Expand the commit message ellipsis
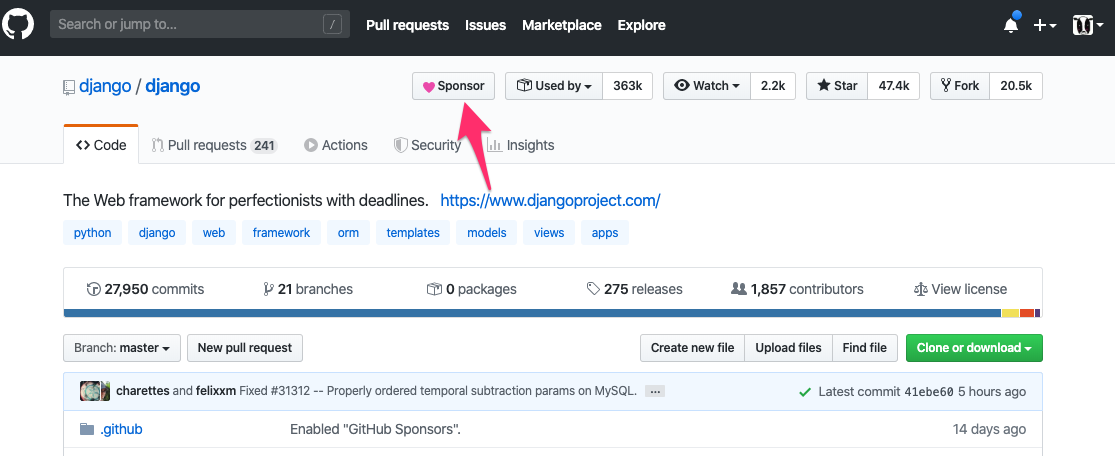1115x456 pixels. 655,391
